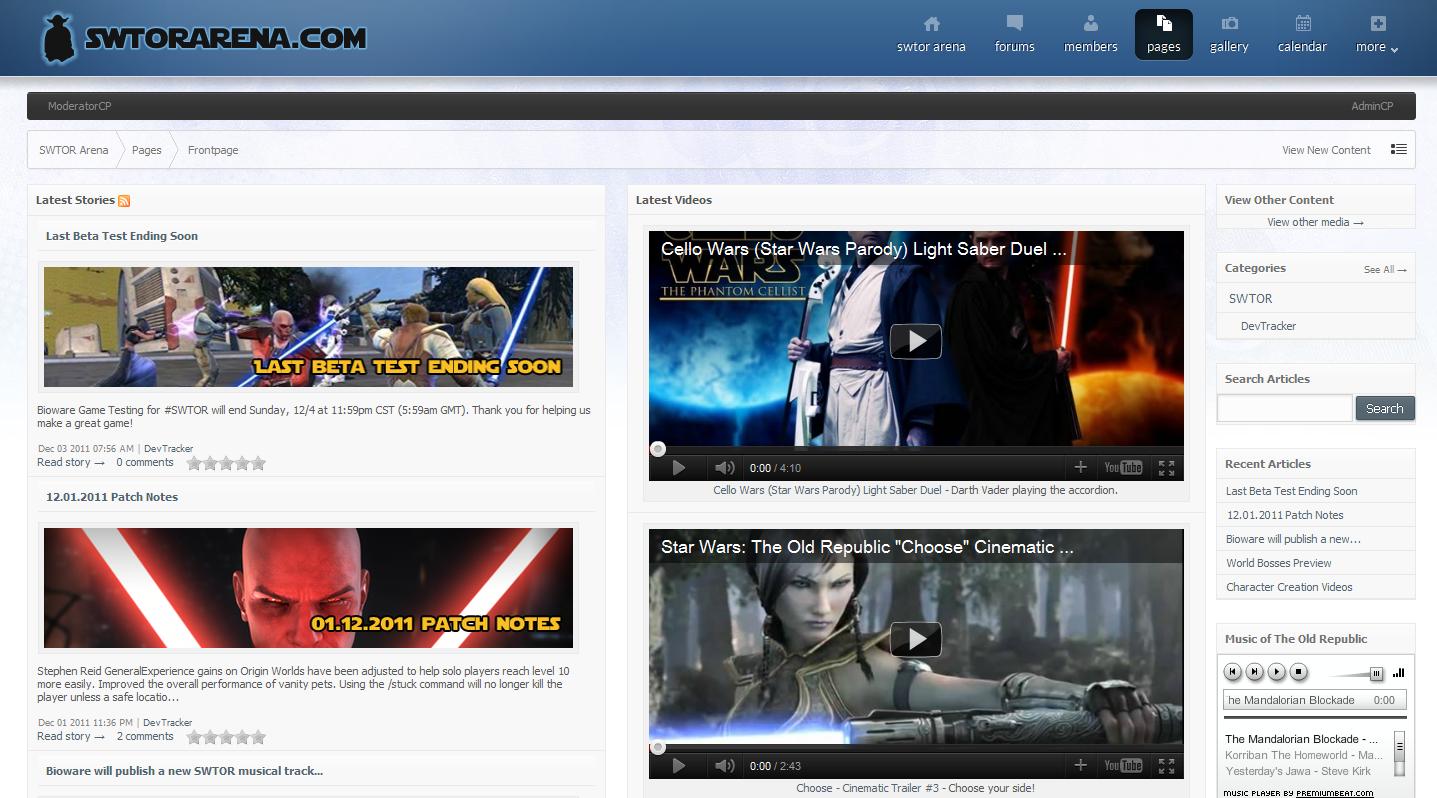Open AdminCP link
This screenshot has width=1437, height=798.
(1372, 106)
